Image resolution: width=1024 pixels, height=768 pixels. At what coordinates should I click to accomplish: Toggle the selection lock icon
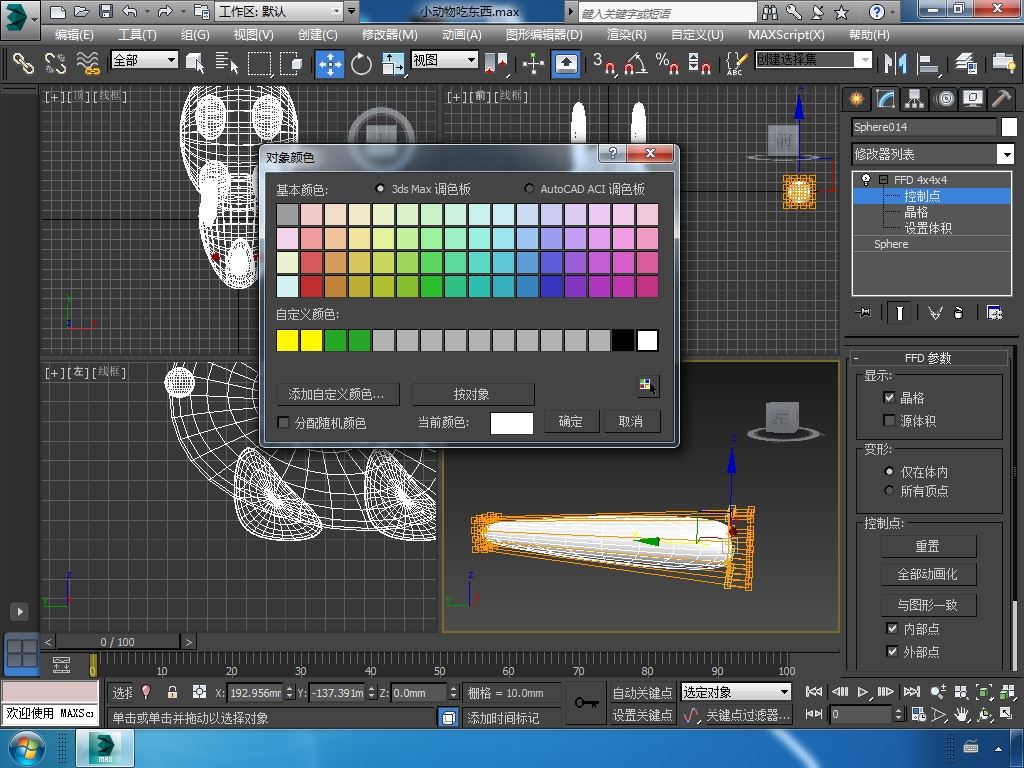pyautogui.click(x=172, y=692)
